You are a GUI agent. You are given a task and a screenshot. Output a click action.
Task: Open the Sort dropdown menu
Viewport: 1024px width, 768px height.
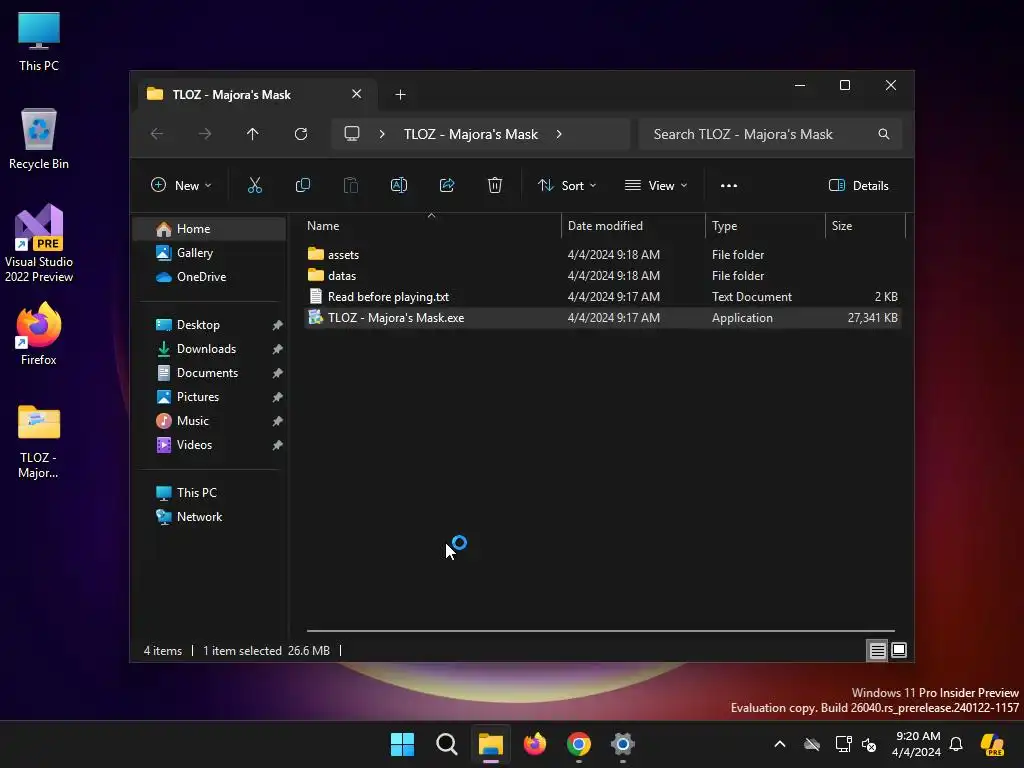567,185
